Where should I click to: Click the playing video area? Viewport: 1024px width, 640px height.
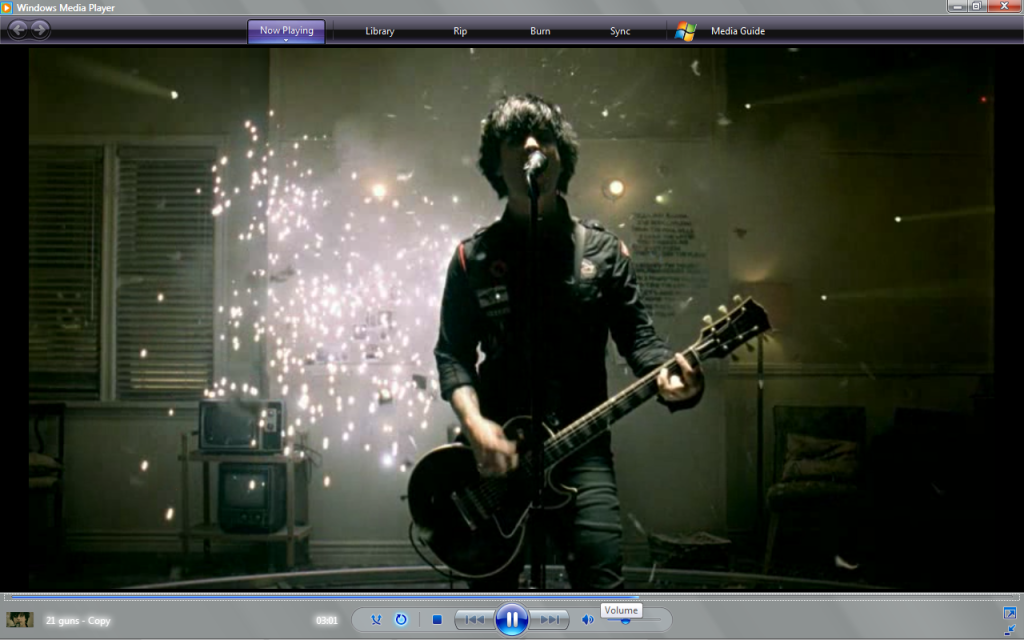tap(511, 319)
